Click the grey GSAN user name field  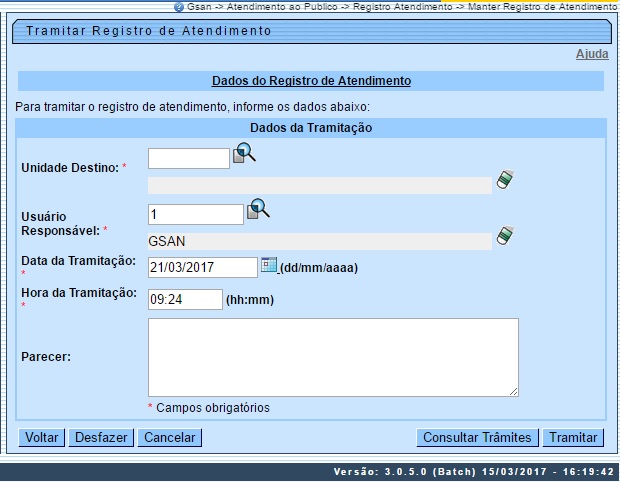319,241
